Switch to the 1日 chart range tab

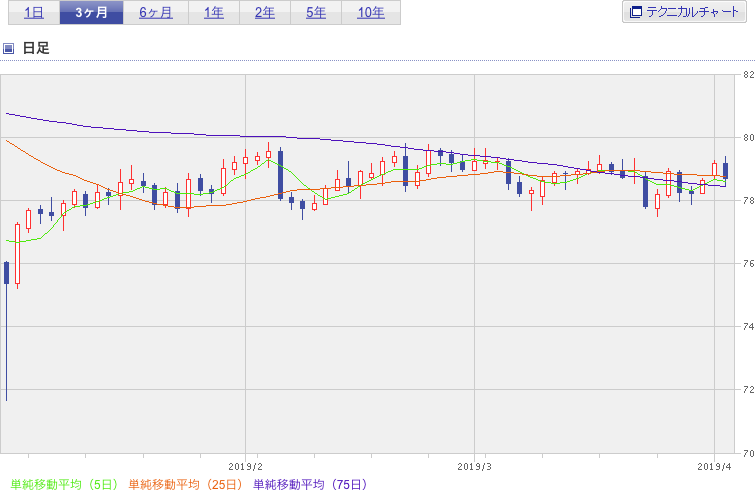34,13
